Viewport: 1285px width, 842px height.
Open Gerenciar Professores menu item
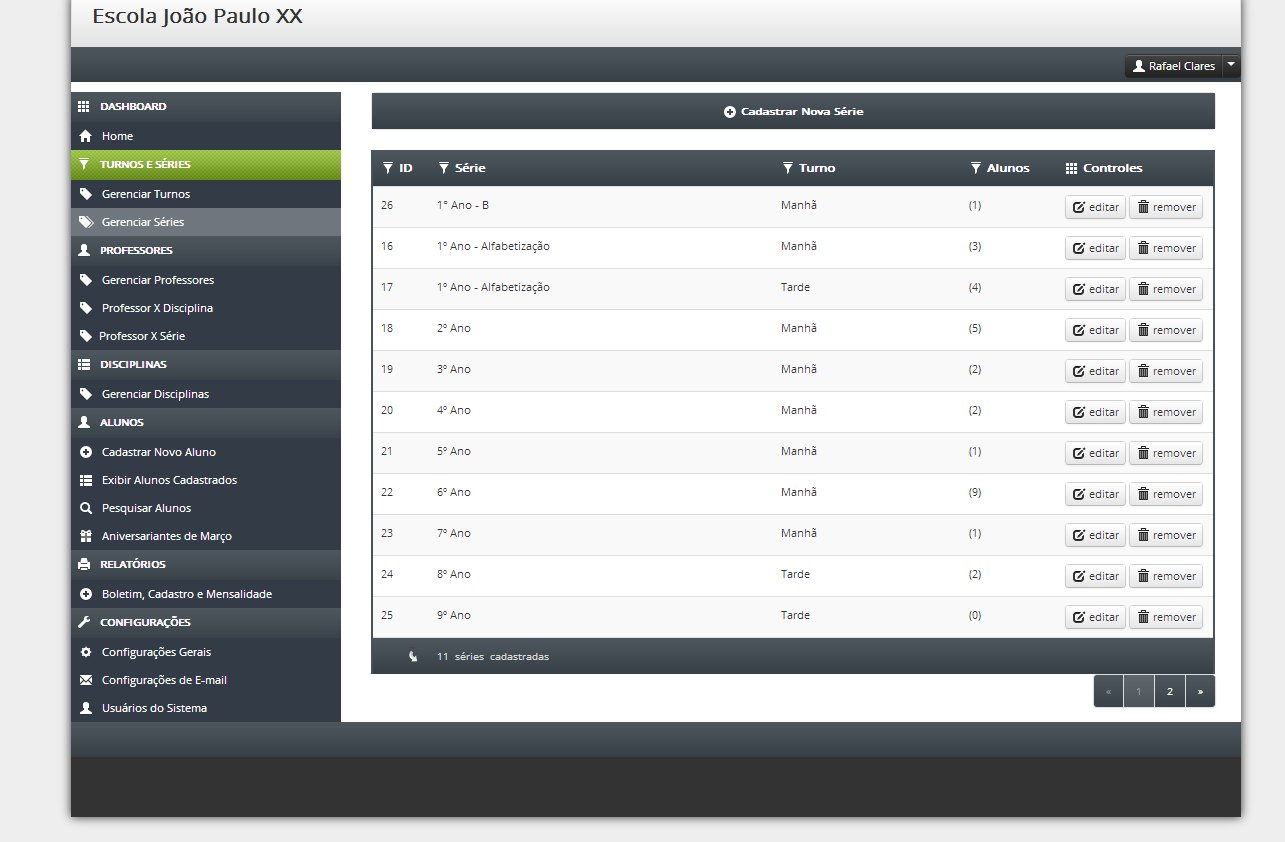tap(206, 280)
